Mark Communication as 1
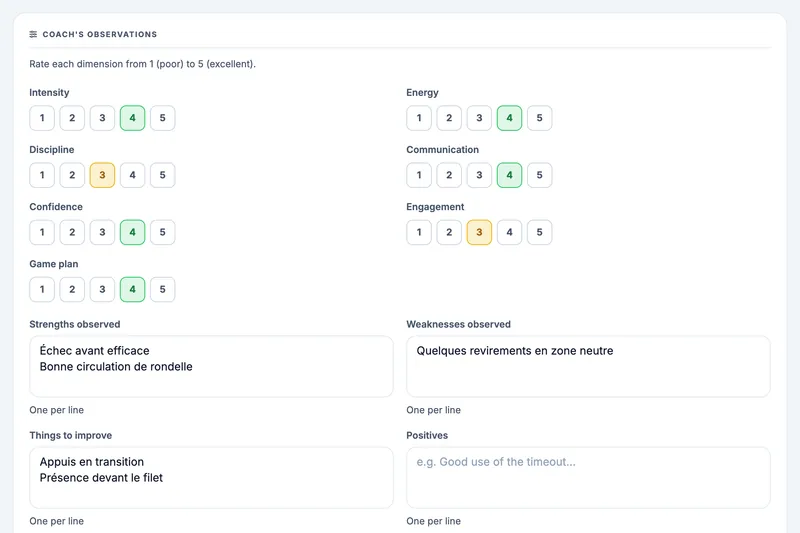This screenshot has width=800, height=533. [x=419, y=175]
